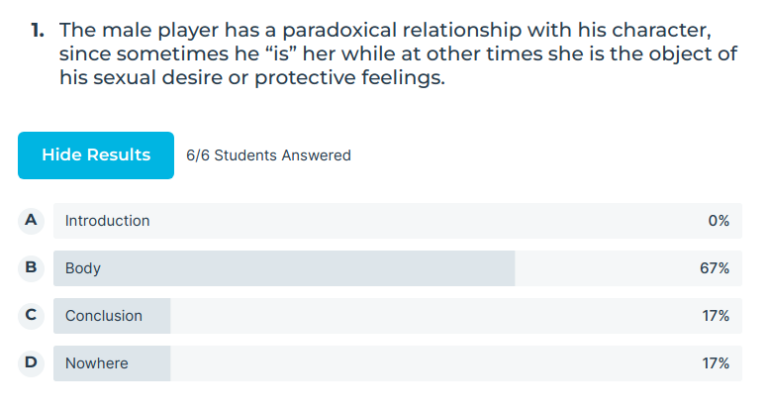Click the filled end of Conclusion's result bar
Screen dimensions: 768x409
pyautogui.click(x=160, y=316)
